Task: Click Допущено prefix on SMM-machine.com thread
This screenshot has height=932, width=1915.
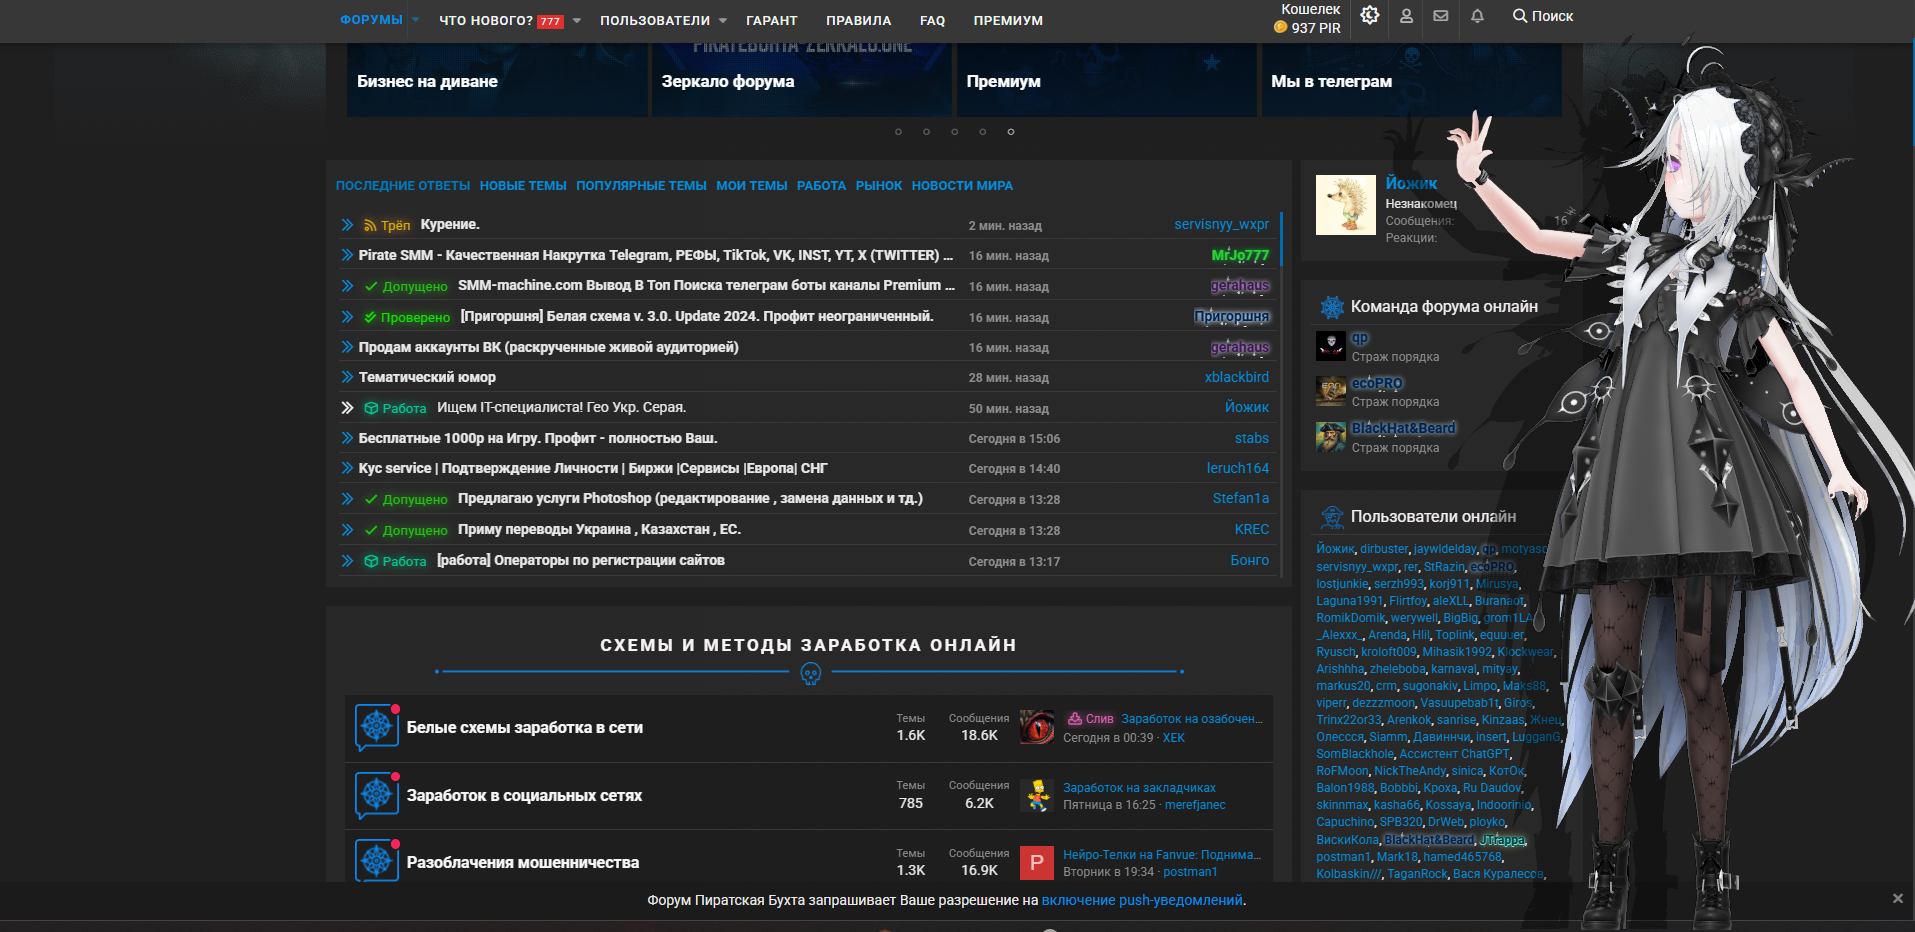Action: pyautogui.click(x=406, y=286)
